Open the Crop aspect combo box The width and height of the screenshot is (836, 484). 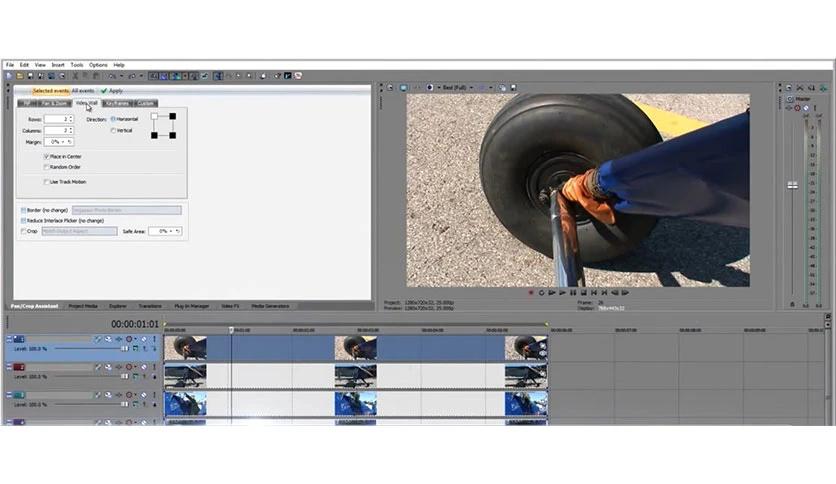tap(79, 231)
